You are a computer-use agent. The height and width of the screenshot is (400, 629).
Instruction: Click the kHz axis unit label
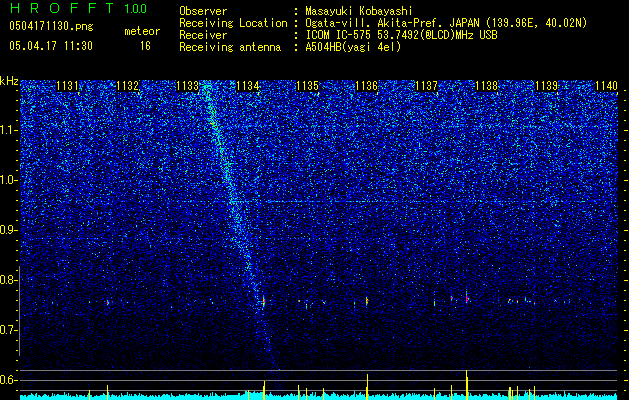point(9,81)
